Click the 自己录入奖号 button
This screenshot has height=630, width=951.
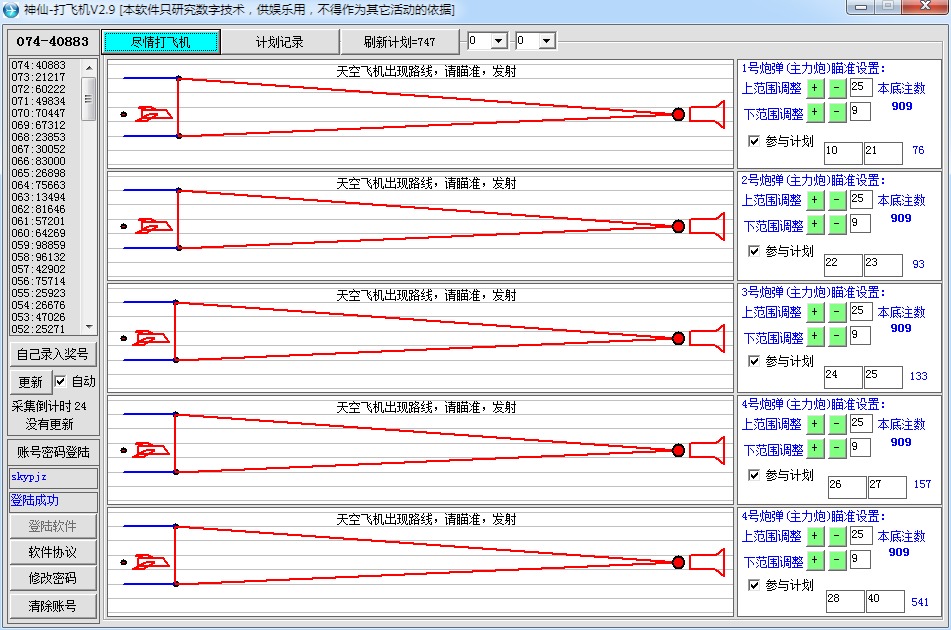click(x=52, y=354)
